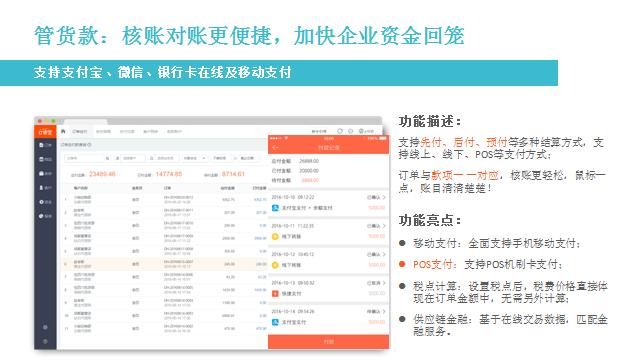The width and height of the screenshot is (640, 360).
Task: Click the paid amount value 14774.85
Action: (x=169, y=174)
